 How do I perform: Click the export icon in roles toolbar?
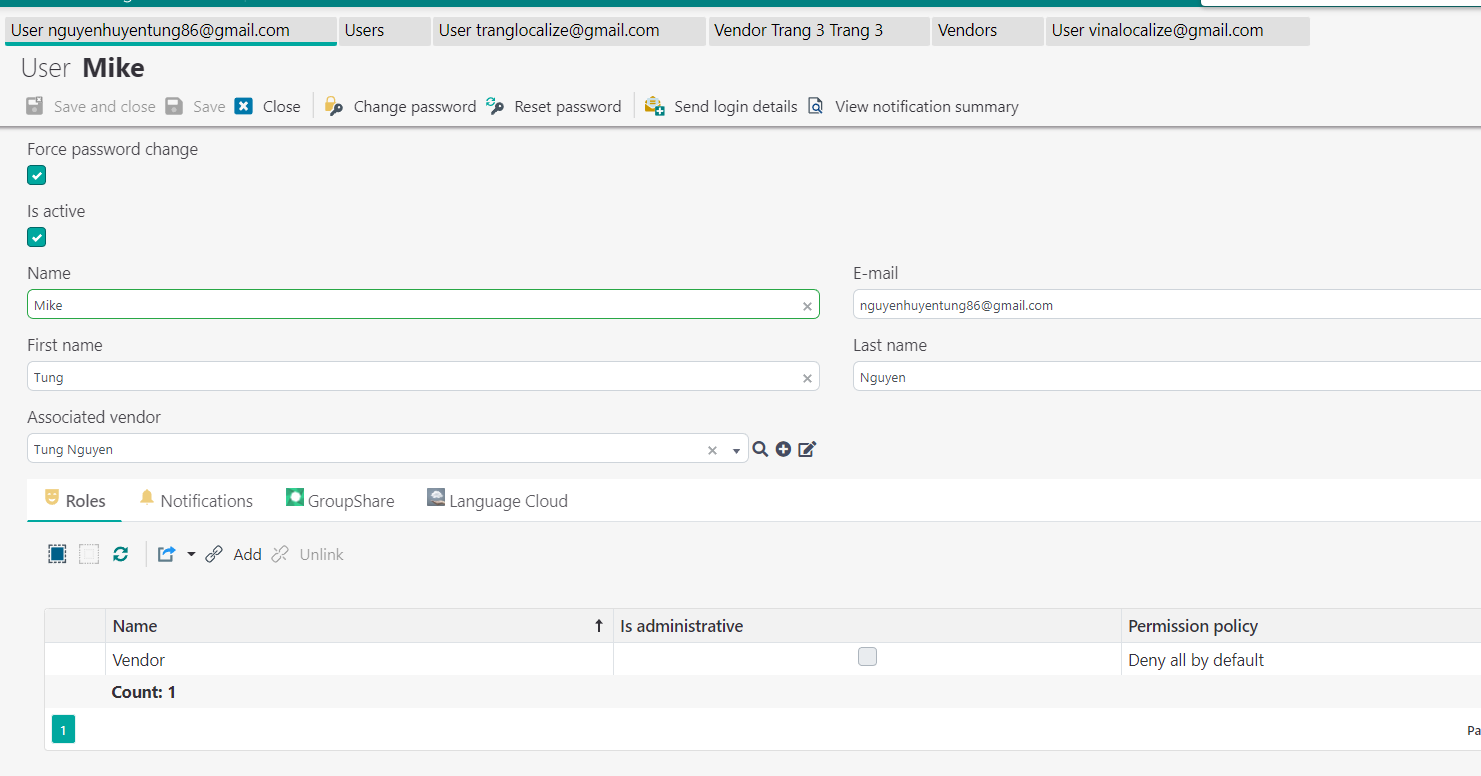[167, 554]
